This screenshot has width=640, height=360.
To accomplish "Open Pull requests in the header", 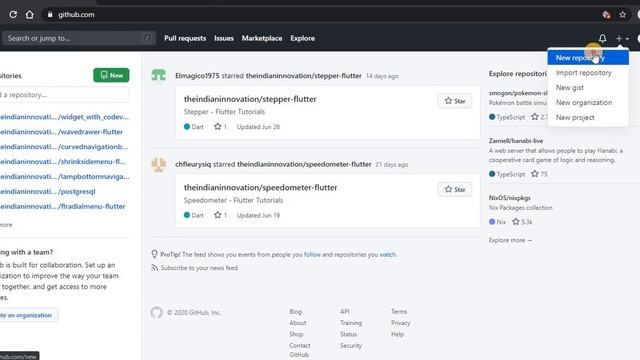I will (185, 38).
